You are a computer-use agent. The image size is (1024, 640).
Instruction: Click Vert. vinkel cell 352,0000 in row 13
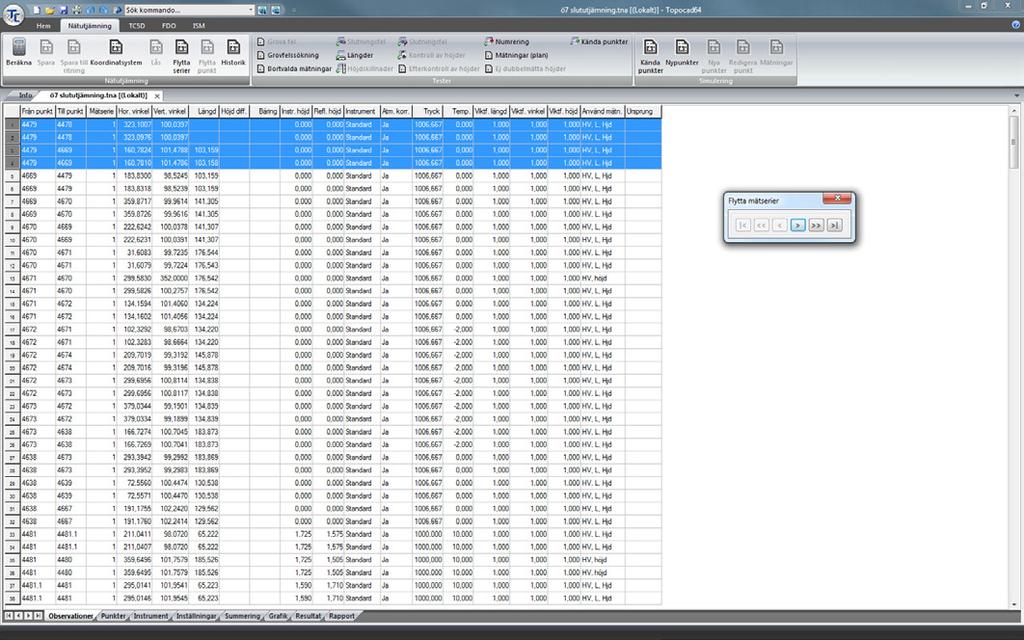[x=170, y=278]
